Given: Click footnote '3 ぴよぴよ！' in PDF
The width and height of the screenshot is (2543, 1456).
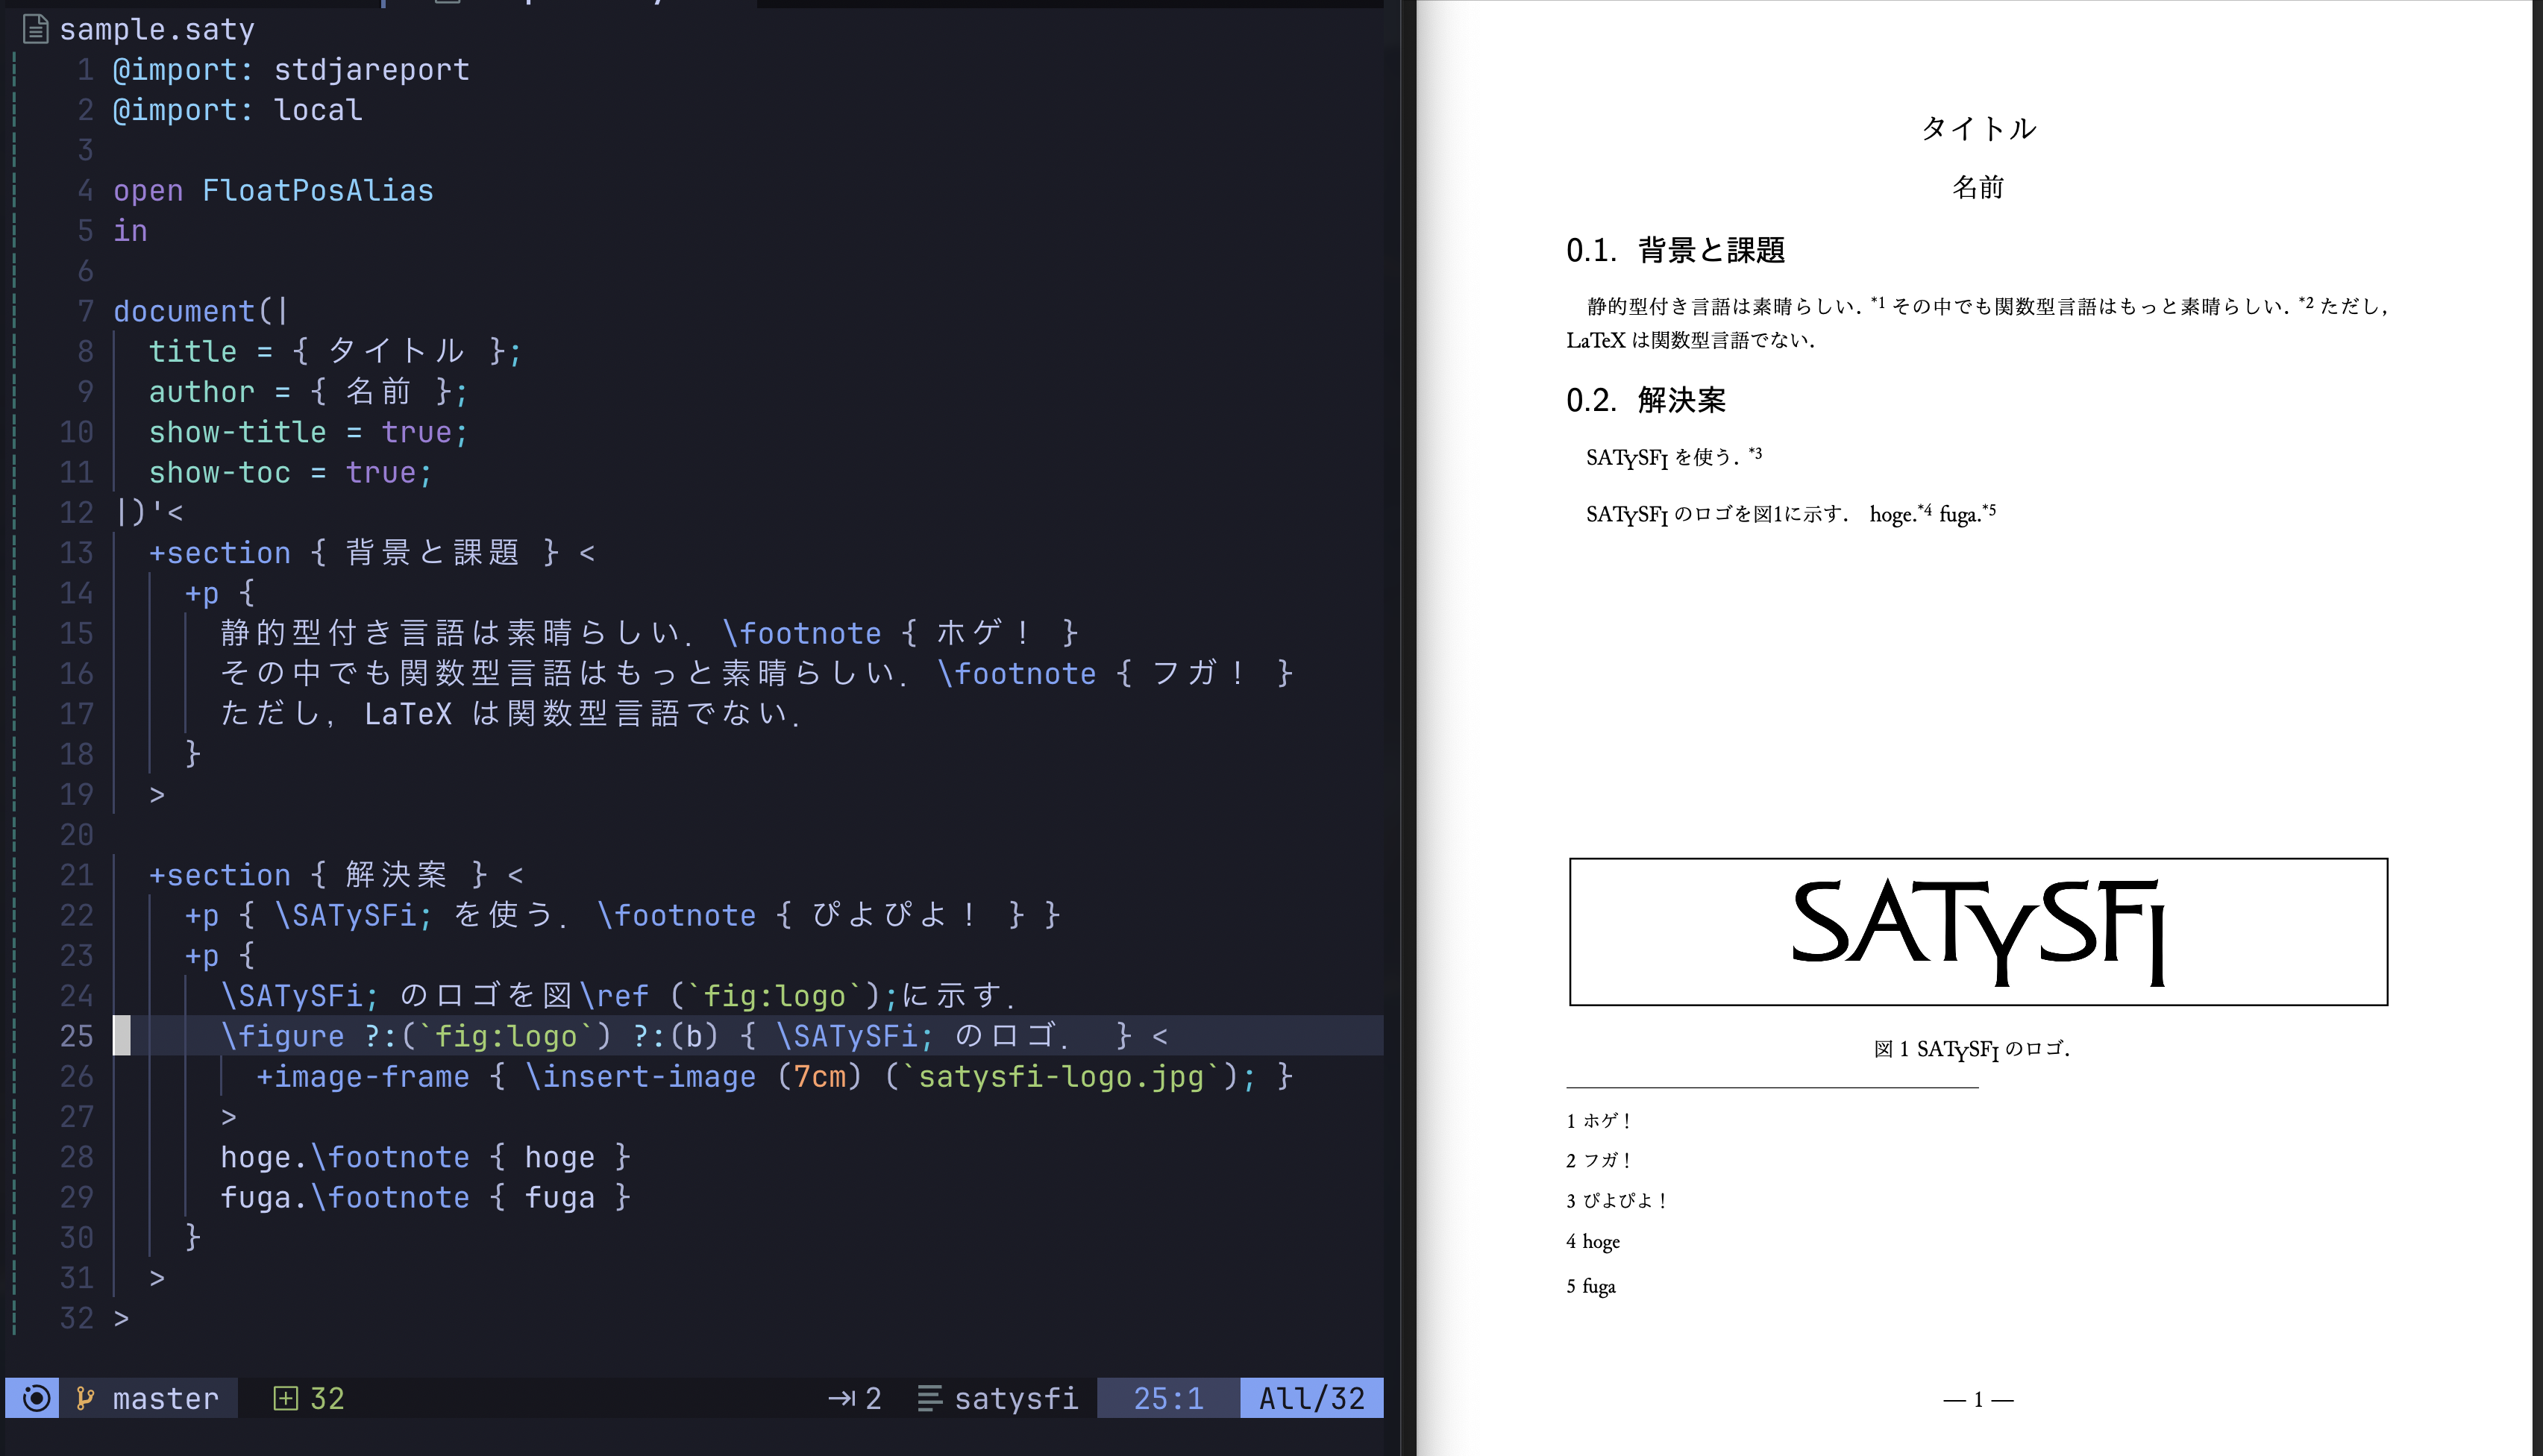Looking at the screenshot, I should (1617, 1200).
